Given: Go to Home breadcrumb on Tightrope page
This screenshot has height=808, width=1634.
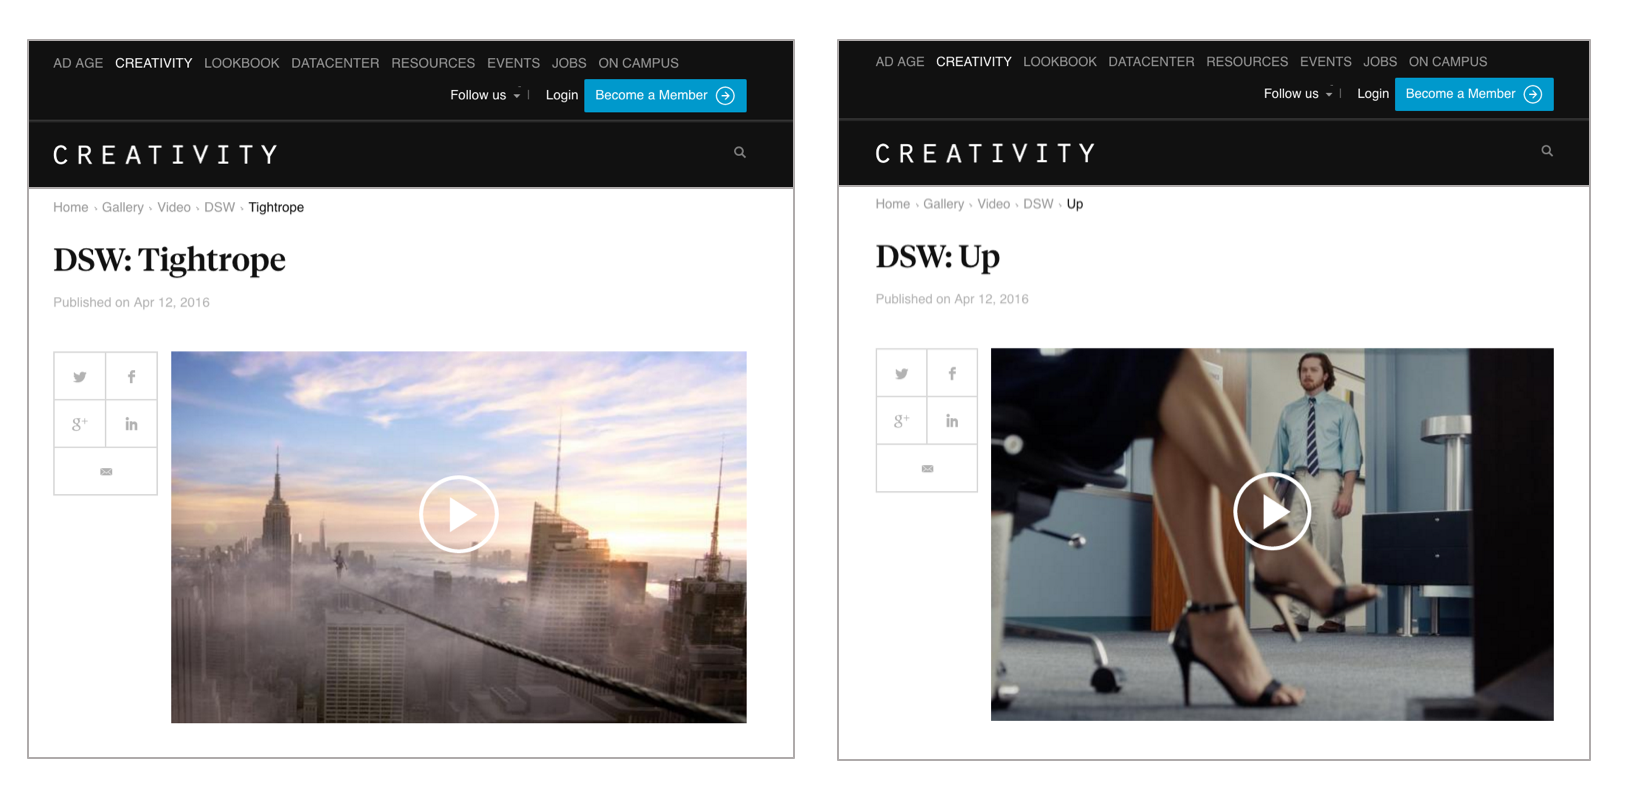Looking at the screenshot, I should [x=71, y=207].
